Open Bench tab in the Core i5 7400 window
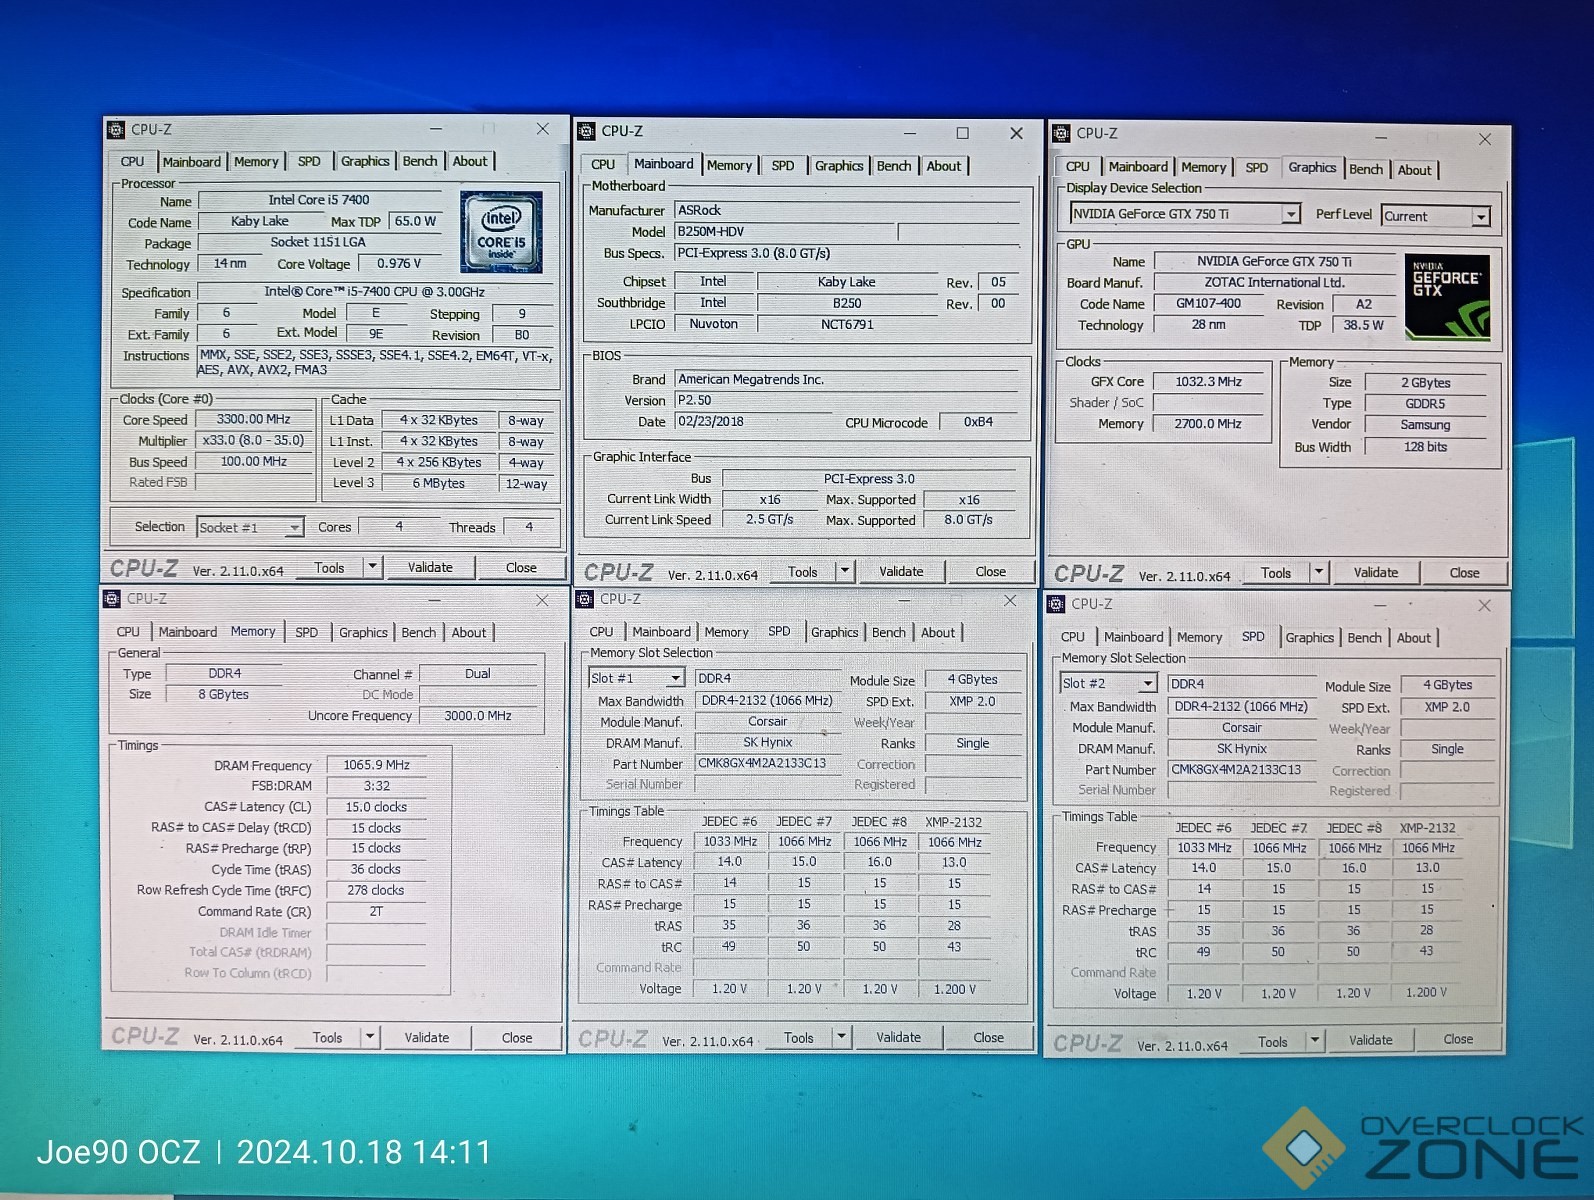Screen dimensions: 1594x1200 coord(420,161)
